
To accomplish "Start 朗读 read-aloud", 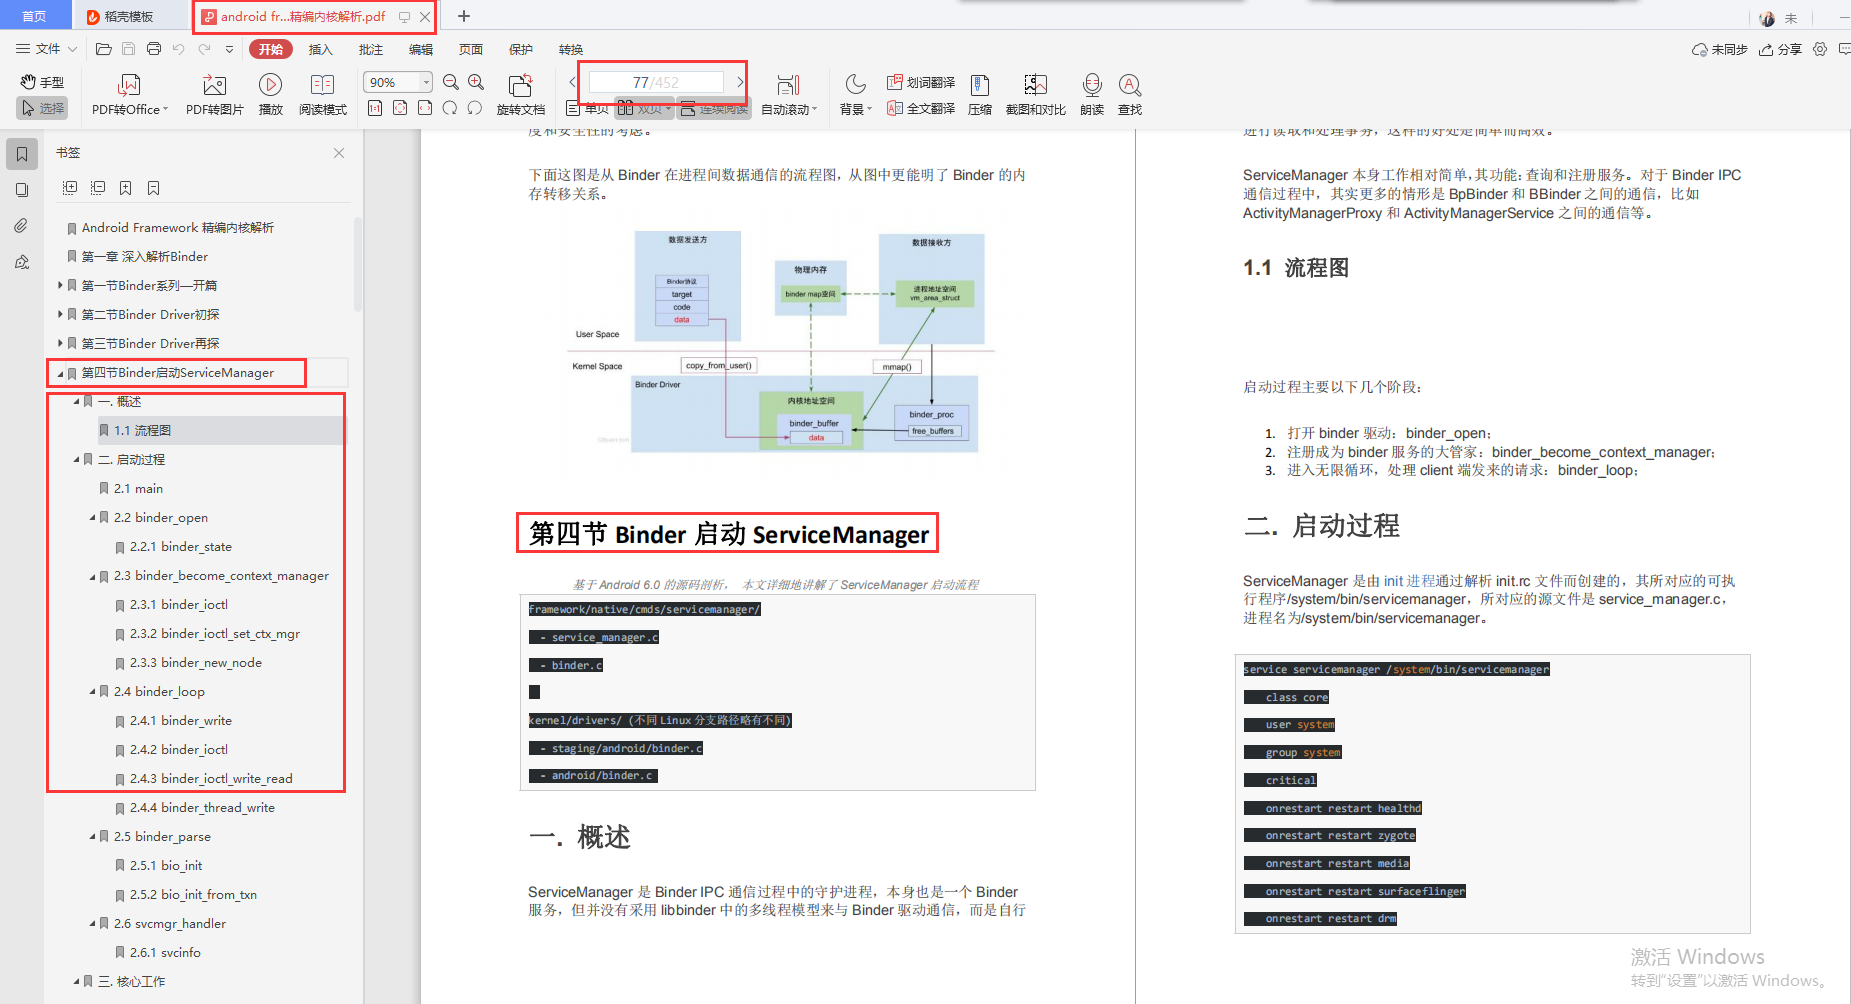I will click(1092, 95).
